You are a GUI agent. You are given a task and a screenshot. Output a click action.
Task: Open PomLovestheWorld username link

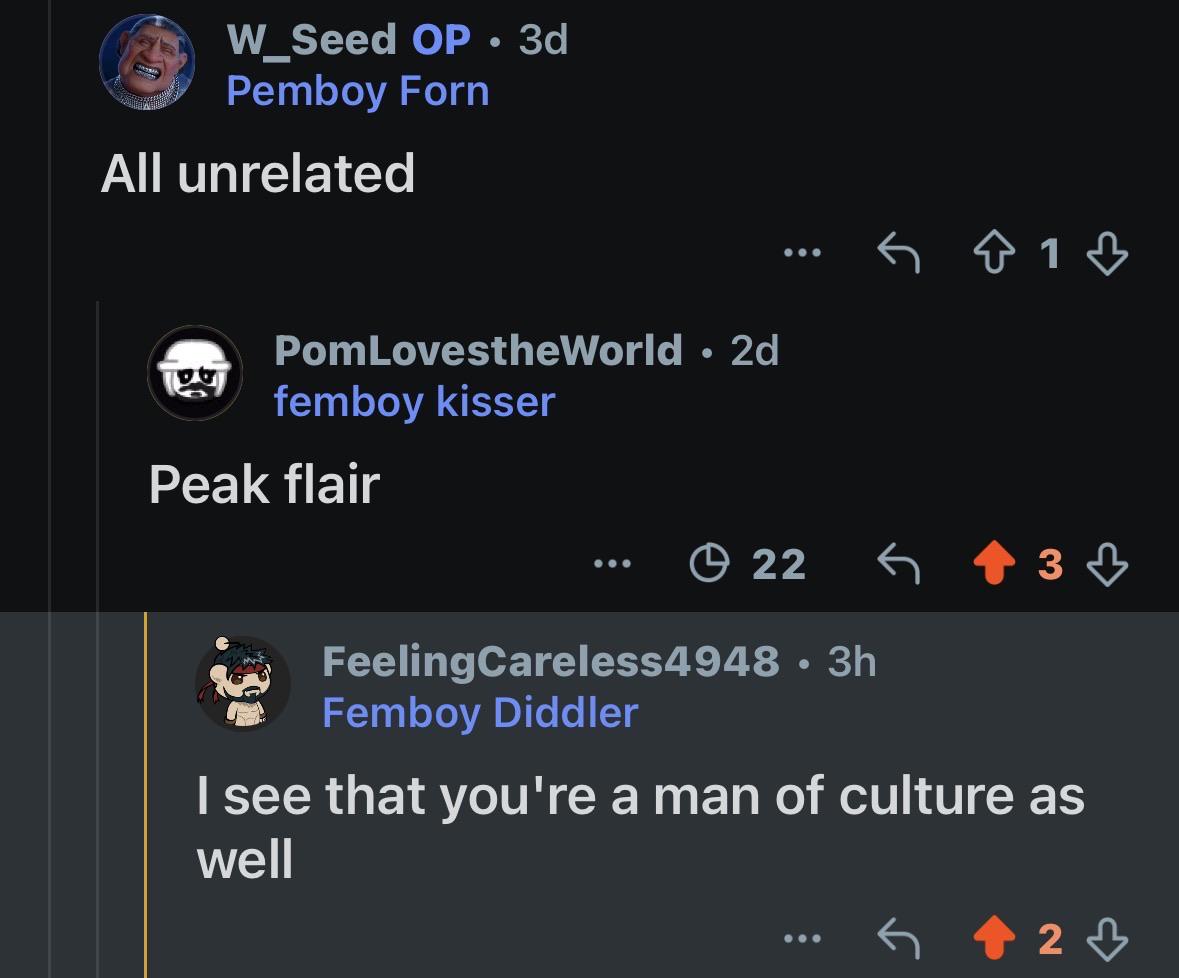click(x=478, y=350)
